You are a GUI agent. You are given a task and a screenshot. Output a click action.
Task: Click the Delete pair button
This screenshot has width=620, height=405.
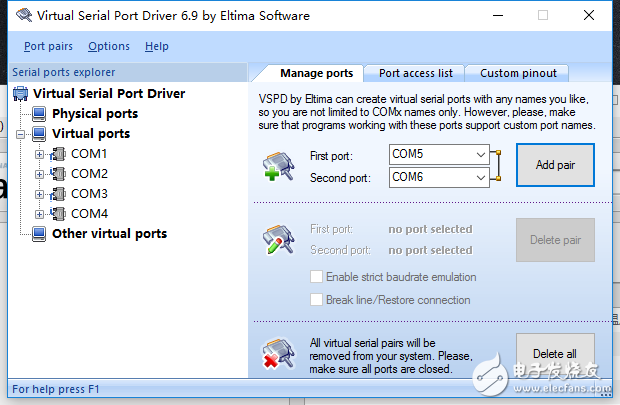tap(555, 240)
